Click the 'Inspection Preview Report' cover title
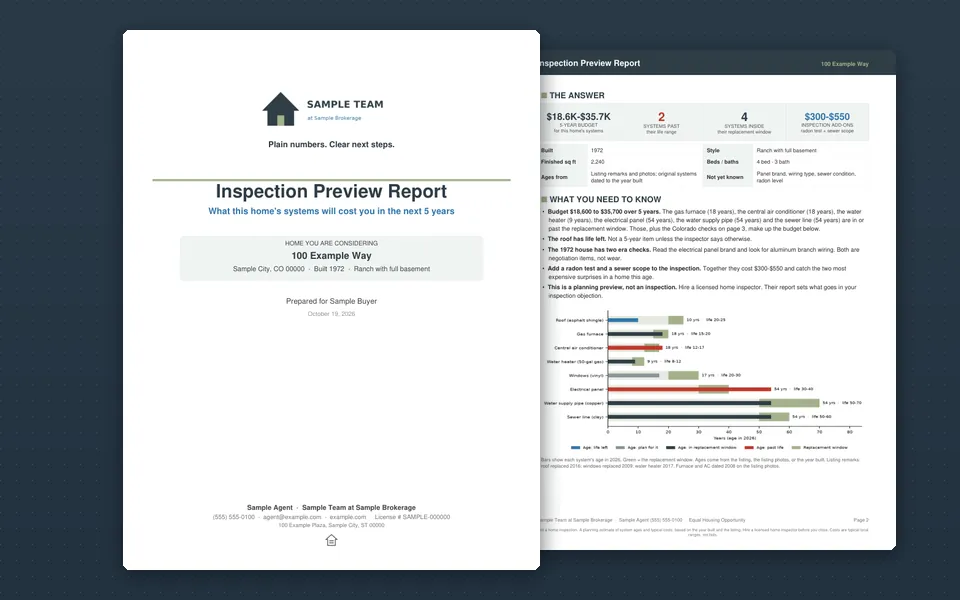The image size is (960, 600). point(331,191)
